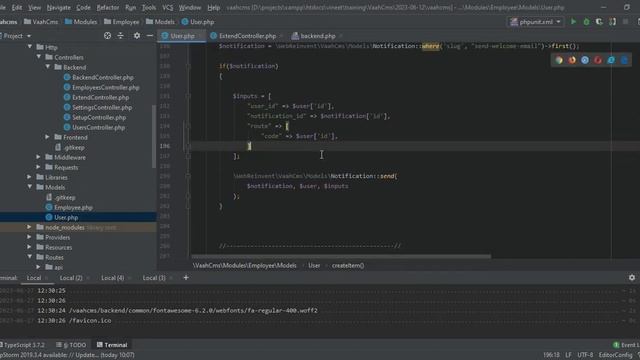The image size is (640, 360).
Task: Open the Tools menu
Action: coord(149,7)
